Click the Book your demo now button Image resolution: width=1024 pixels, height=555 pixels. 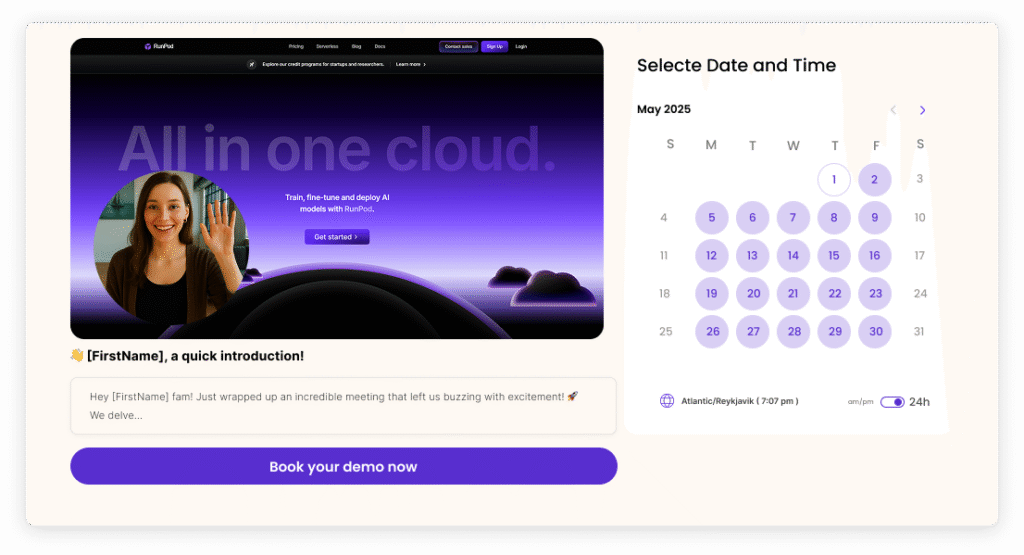(x=344, y=466)
